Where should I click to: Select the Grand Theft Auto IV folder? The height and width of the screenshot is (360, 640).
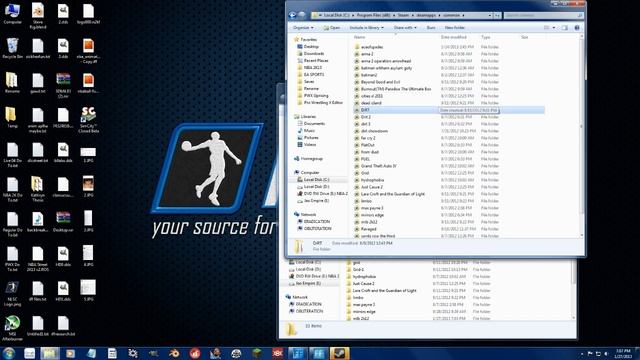tap(379, 166)
